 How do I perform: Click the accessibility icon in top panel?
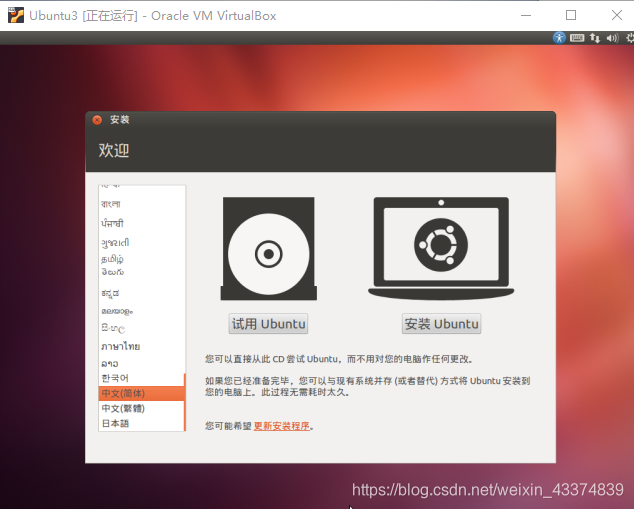[559, 38]
